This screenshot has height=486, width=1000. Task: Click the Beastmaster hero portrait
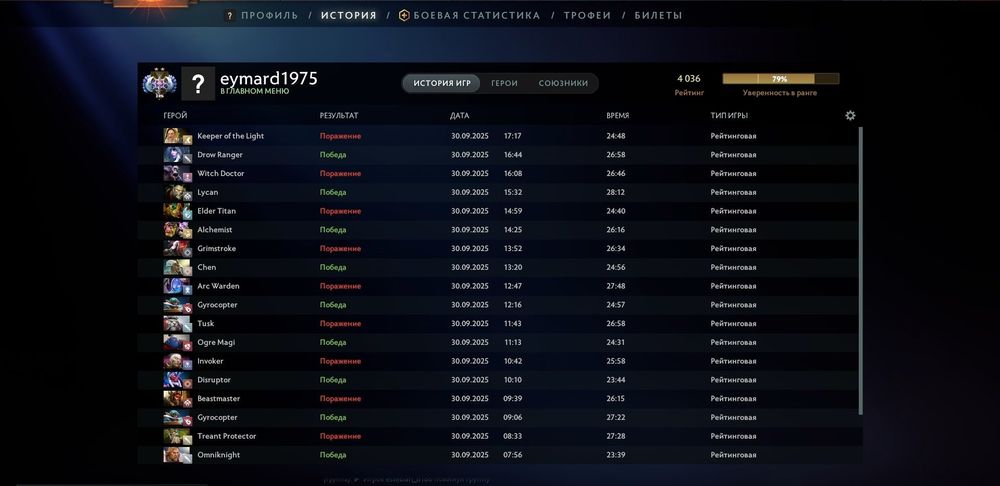[x=177, y=399]
